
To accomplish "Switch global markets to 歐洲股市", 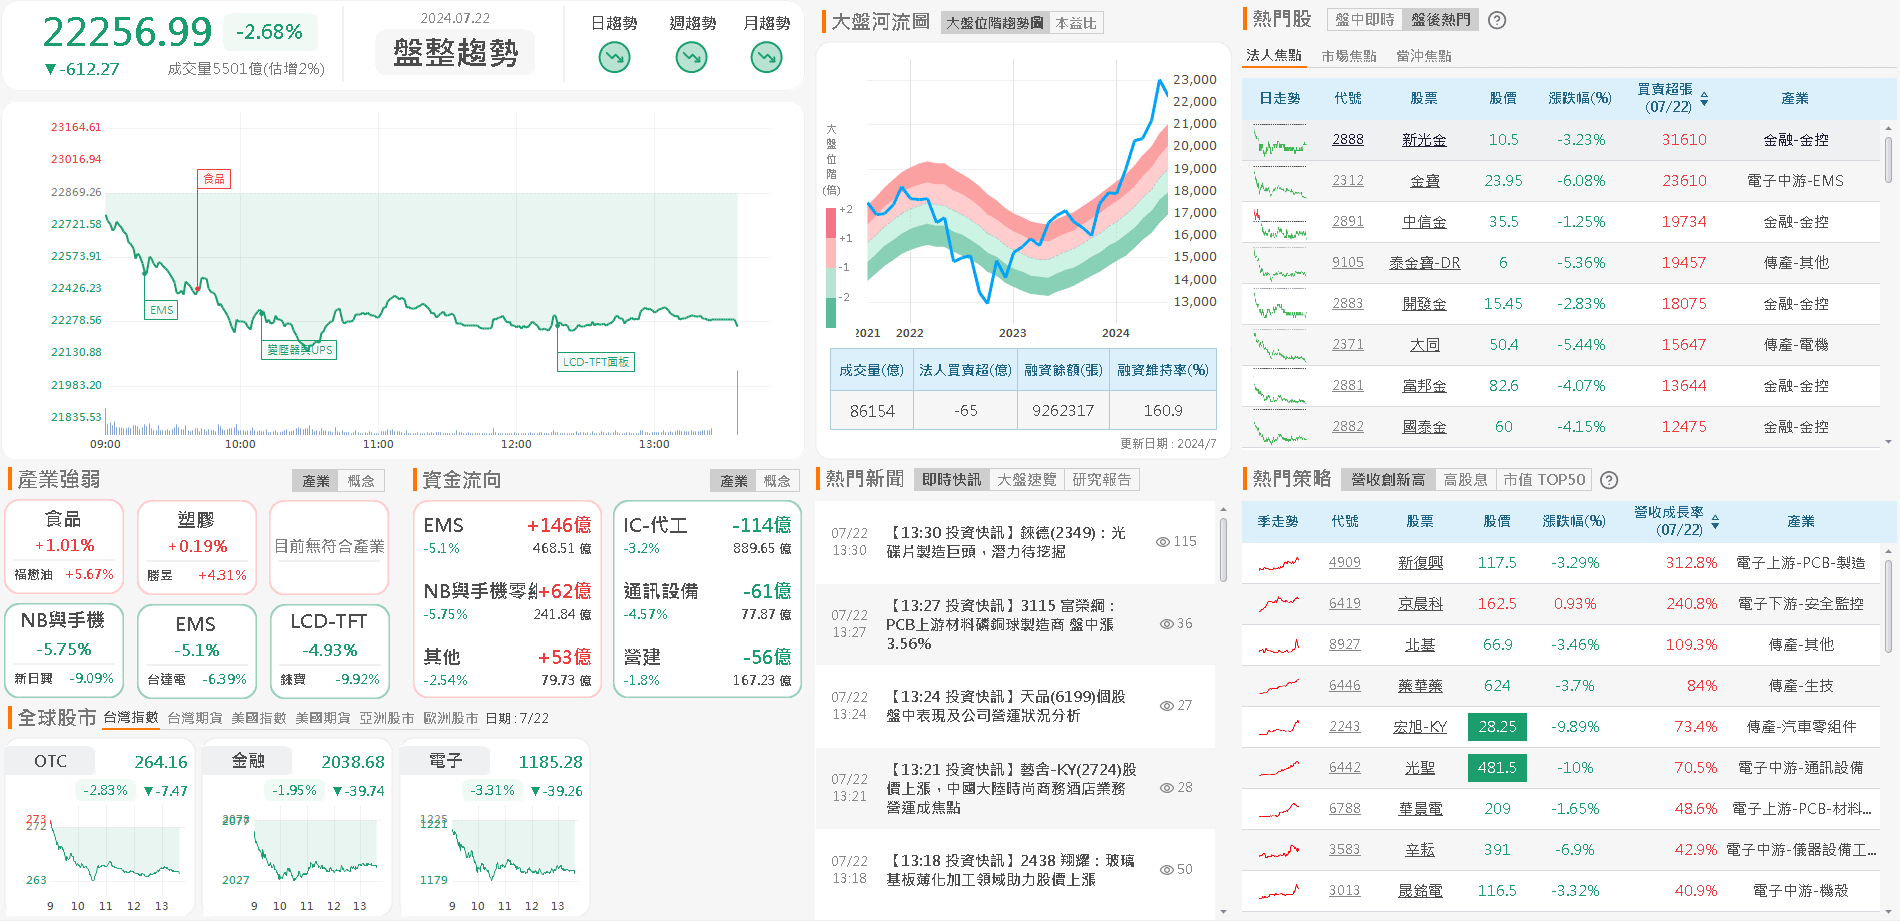I will pos(451,718).
